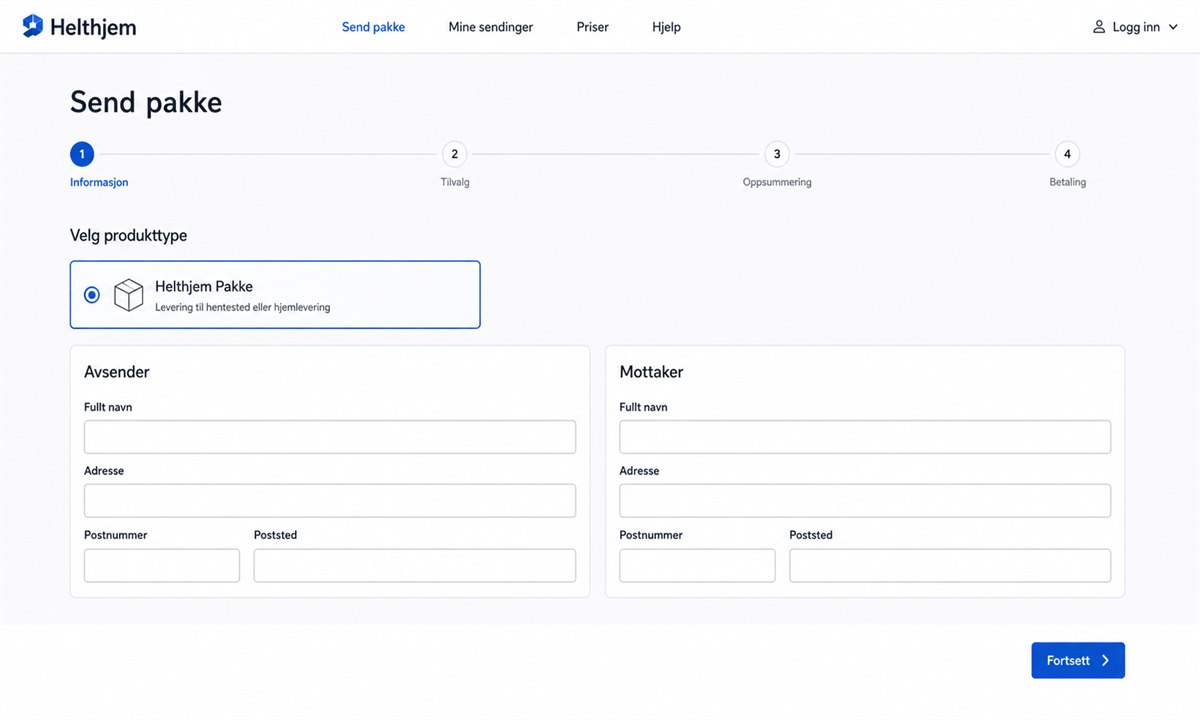Click the arrow icon in Fortsett button
The height and width of the screenshot is (720, 1200).
tap(1105, 660)
